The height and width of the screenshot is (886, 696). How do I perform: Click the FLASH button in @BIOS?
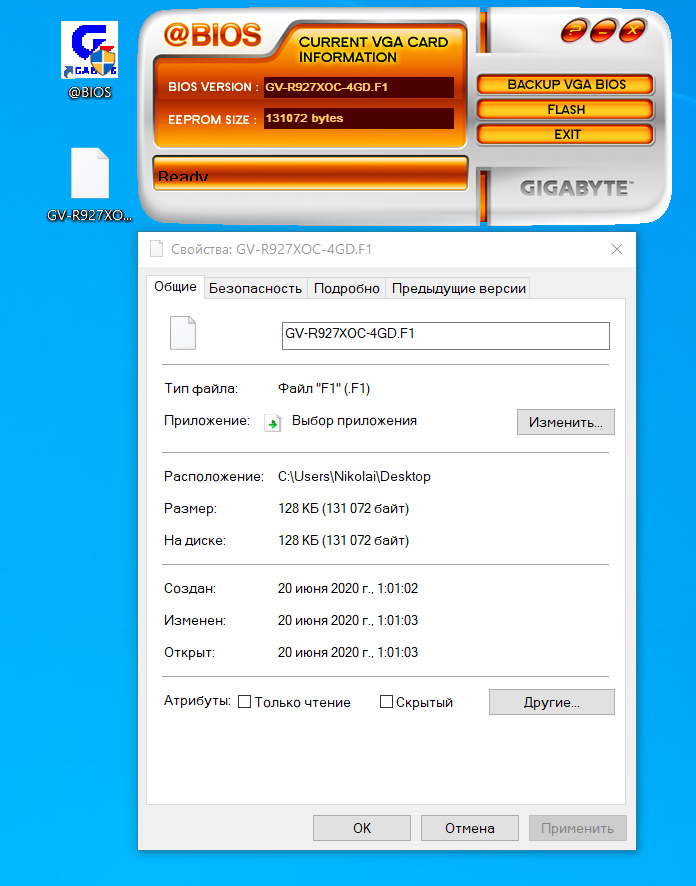click(566, 110)
